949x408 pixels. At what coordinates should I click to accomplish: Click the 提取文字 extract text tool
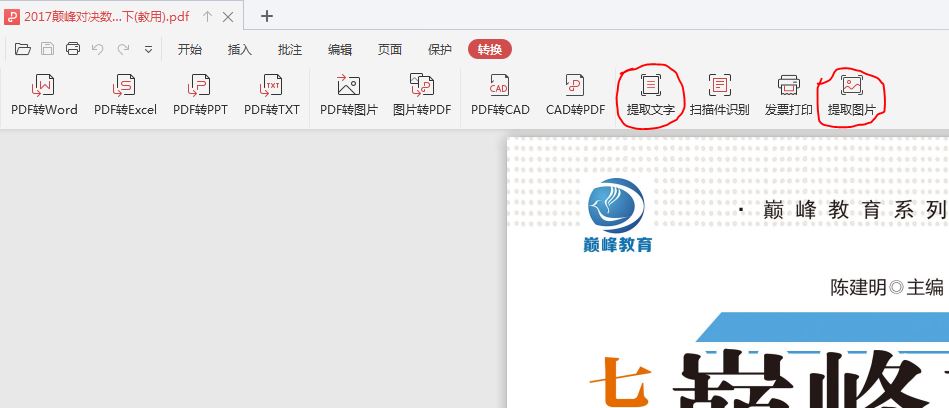click(x=651, y=95)
